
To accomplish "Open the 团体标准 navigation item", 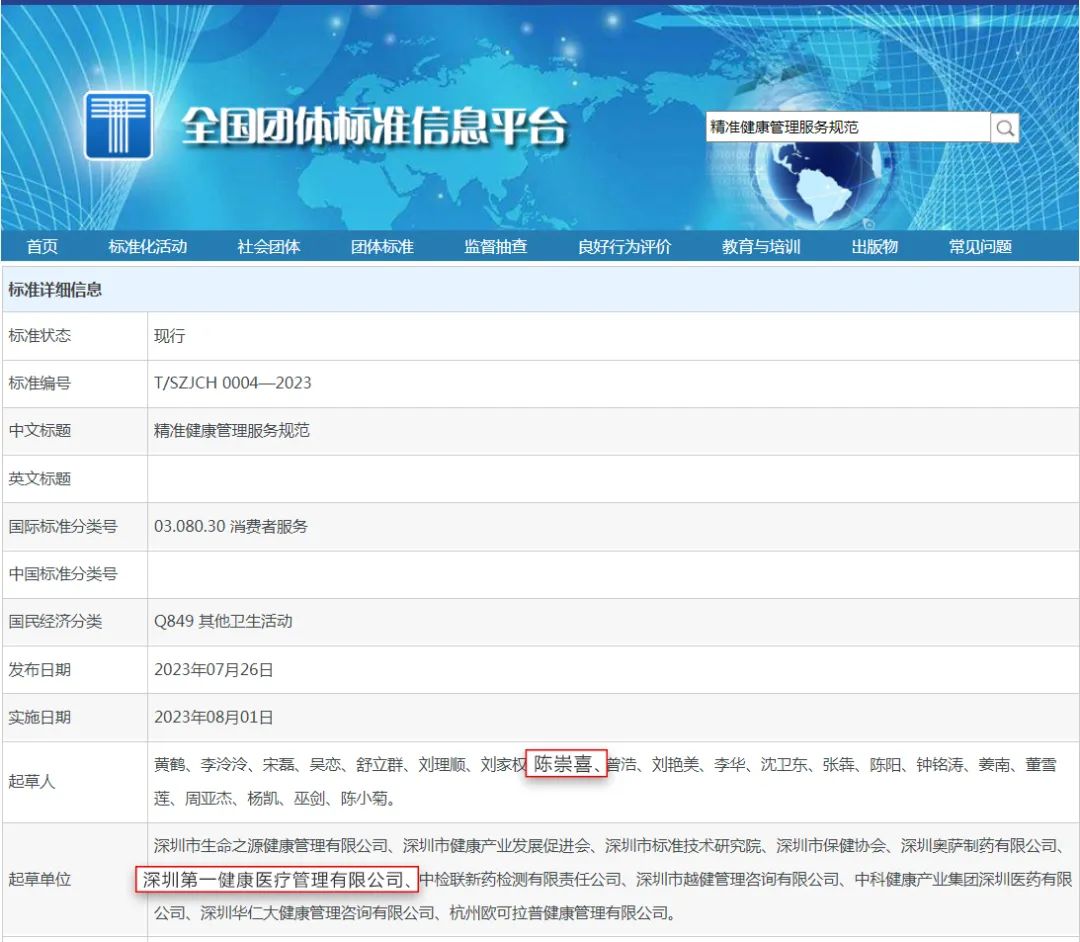I will pyautogui.click(x=382, y=247).
